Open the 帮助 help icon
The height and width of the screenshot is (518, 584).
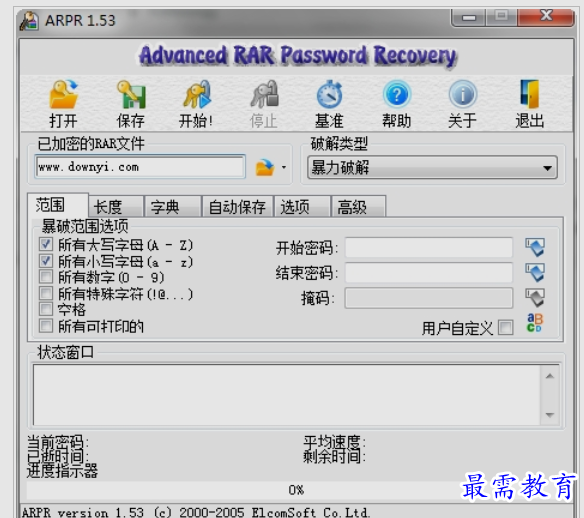point(397,95)
